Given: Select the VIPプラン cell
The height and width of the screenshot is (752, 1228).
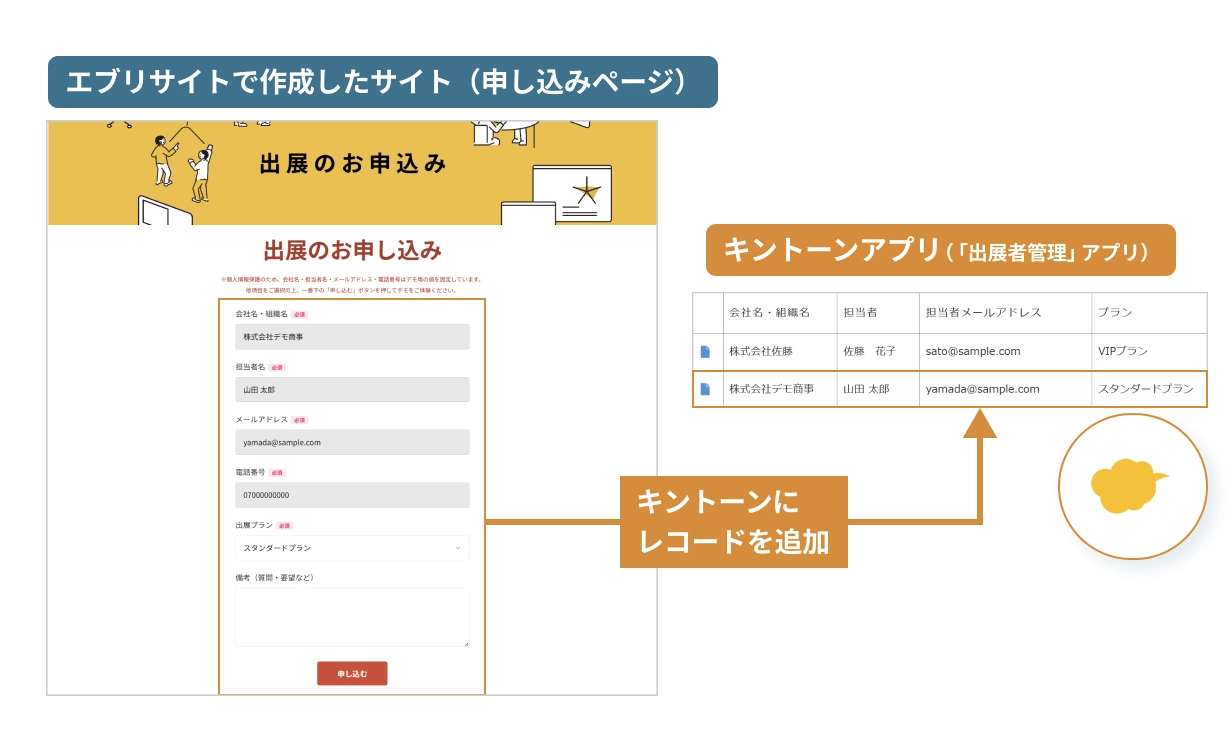Looking at the screenshot, I should click(x=1149, y=352).
